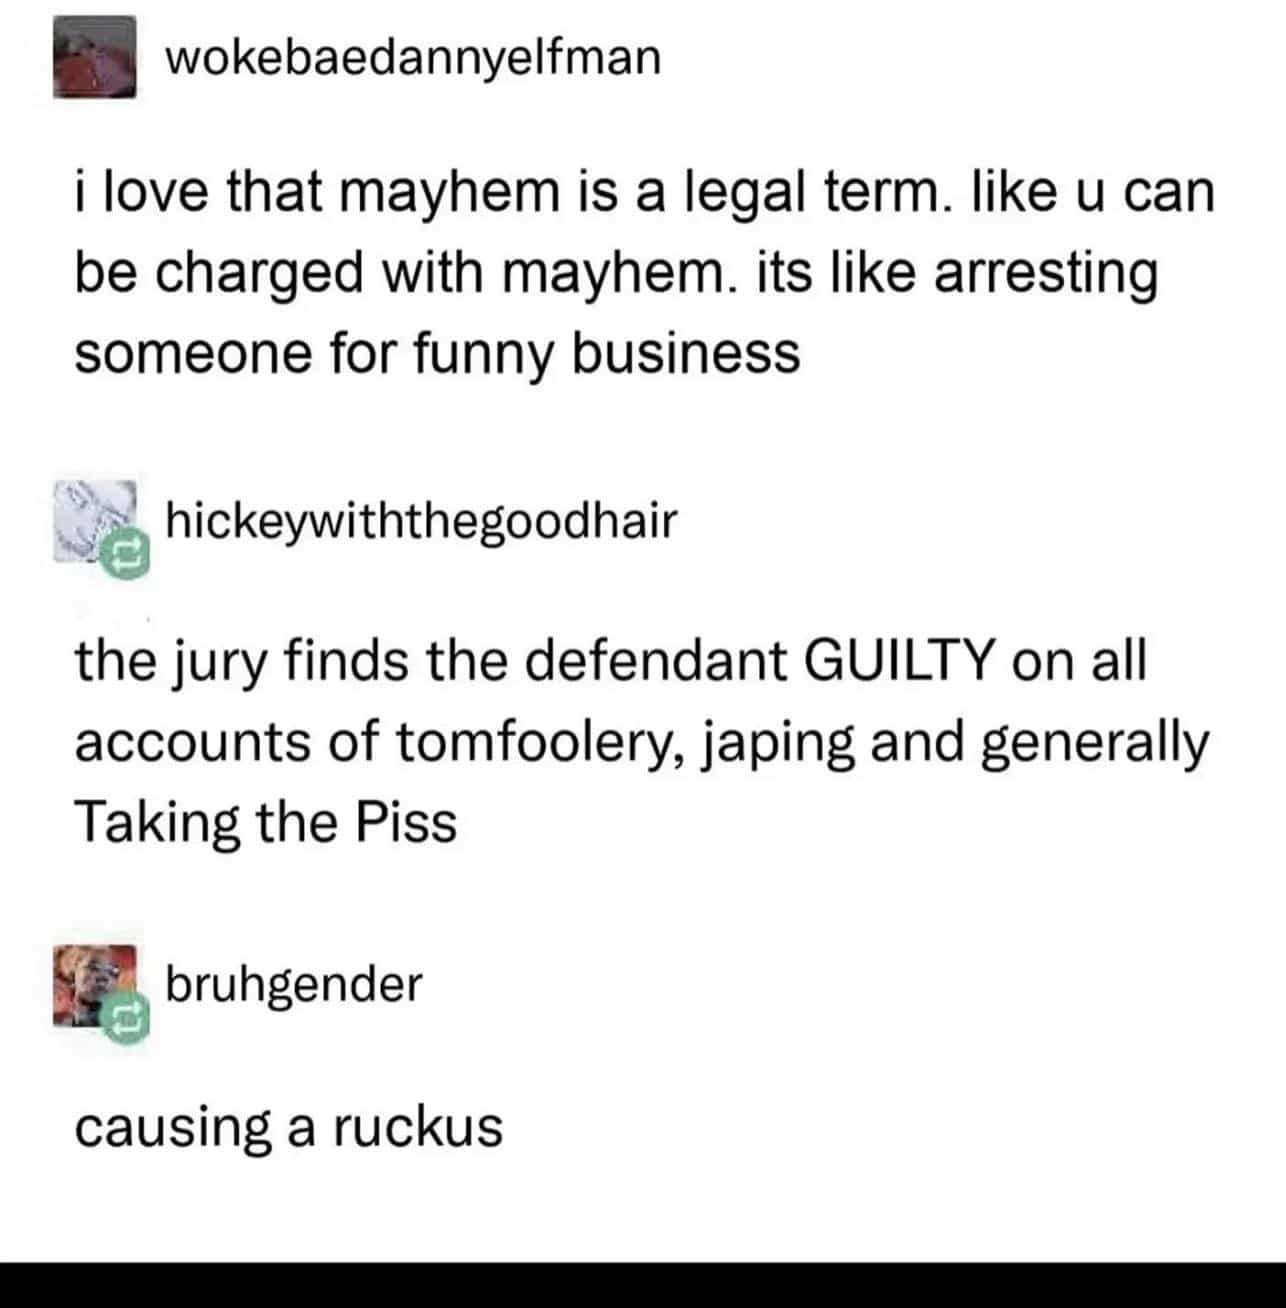Click the phrase "Taking the Piss"
Screen dimensions: 1286x1308
tap(266, 823)
